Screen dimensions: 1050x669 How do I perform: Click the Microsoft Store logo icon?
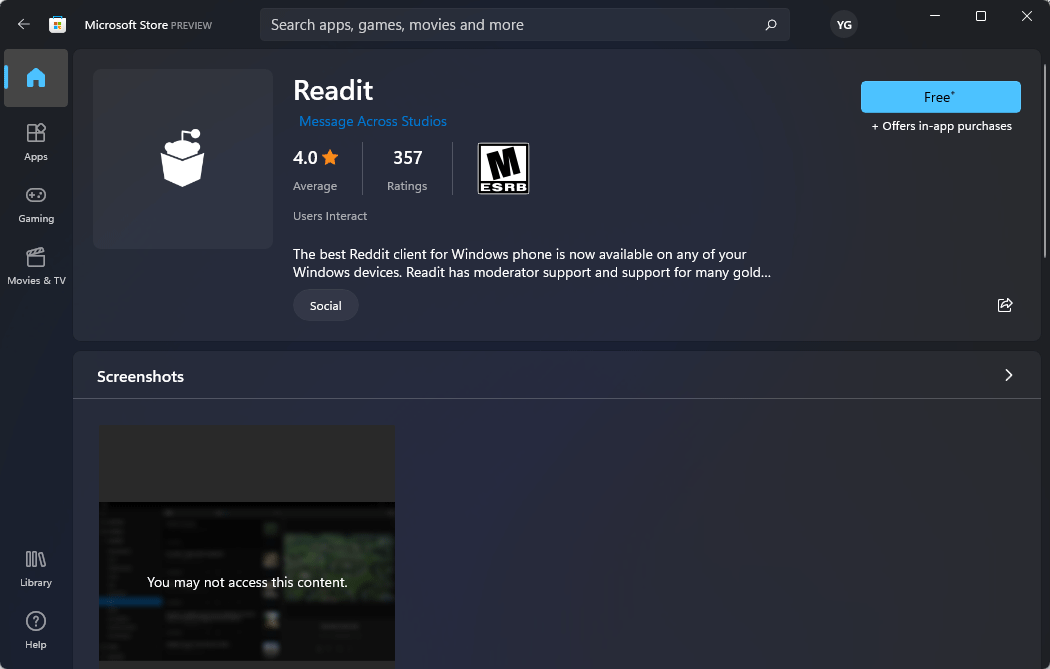58,25
